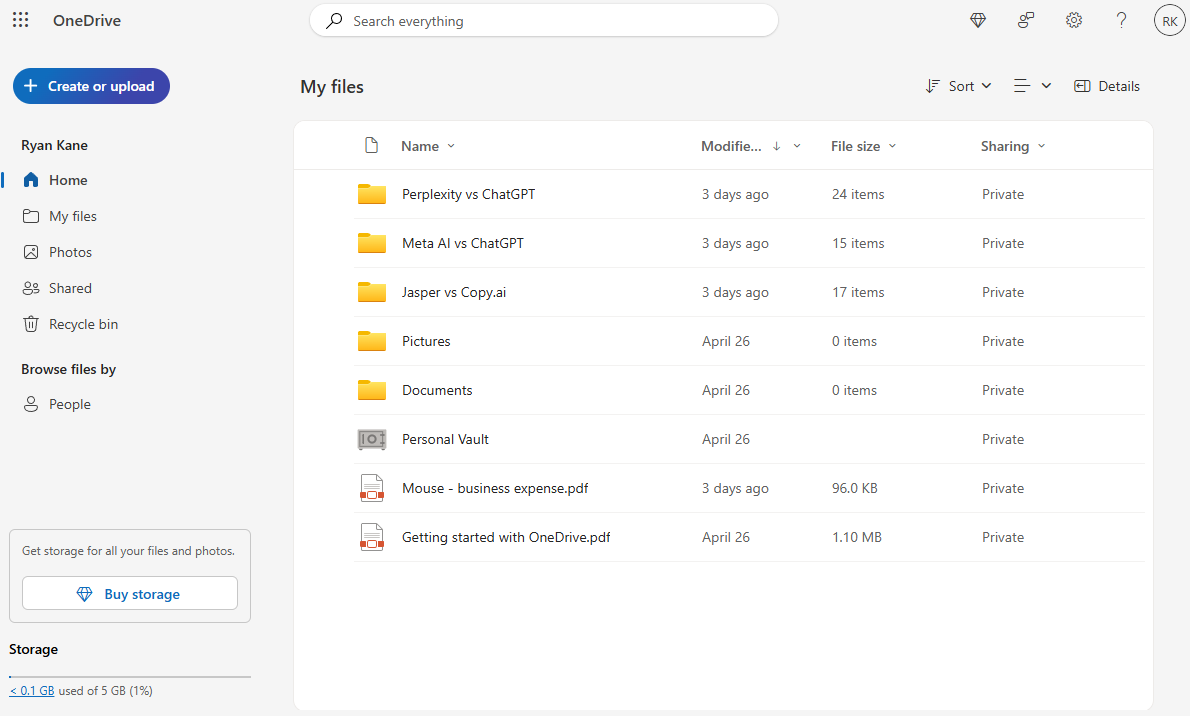Click the Buy storage button

(130, 593)
